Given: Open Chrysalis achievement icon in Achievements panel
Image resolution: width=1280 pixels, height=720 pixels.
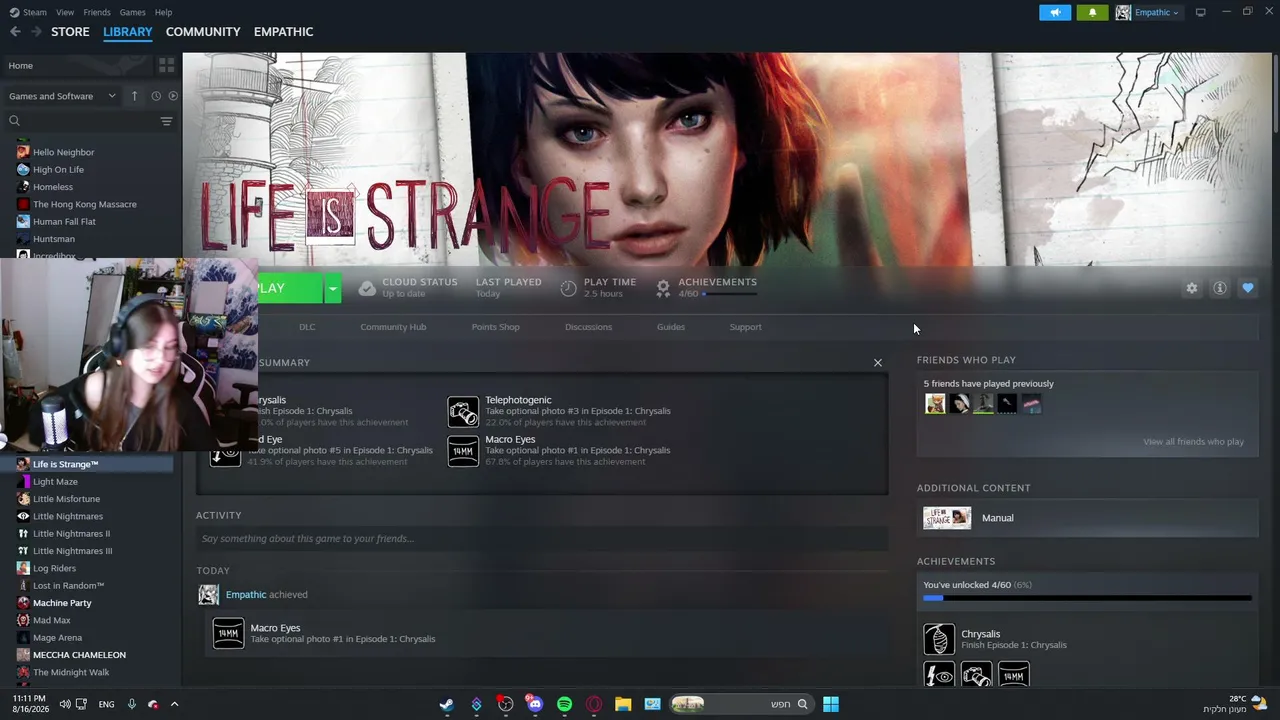Looking at the screenshot, I should (x=939, y=639).
